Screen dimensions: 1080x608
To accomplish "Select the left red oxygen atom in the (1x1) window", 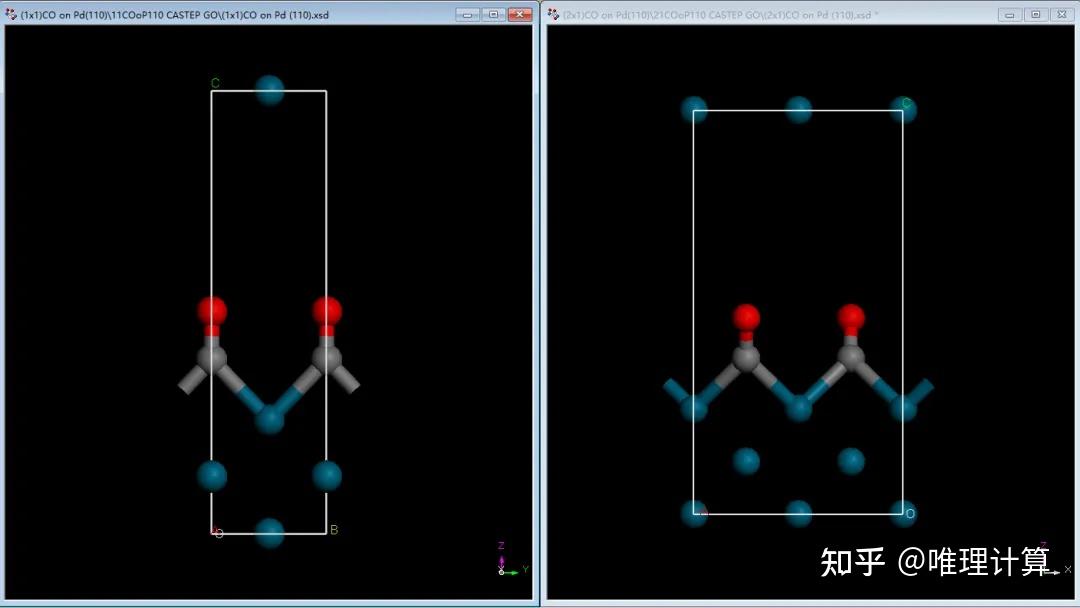I will (212, 312).
